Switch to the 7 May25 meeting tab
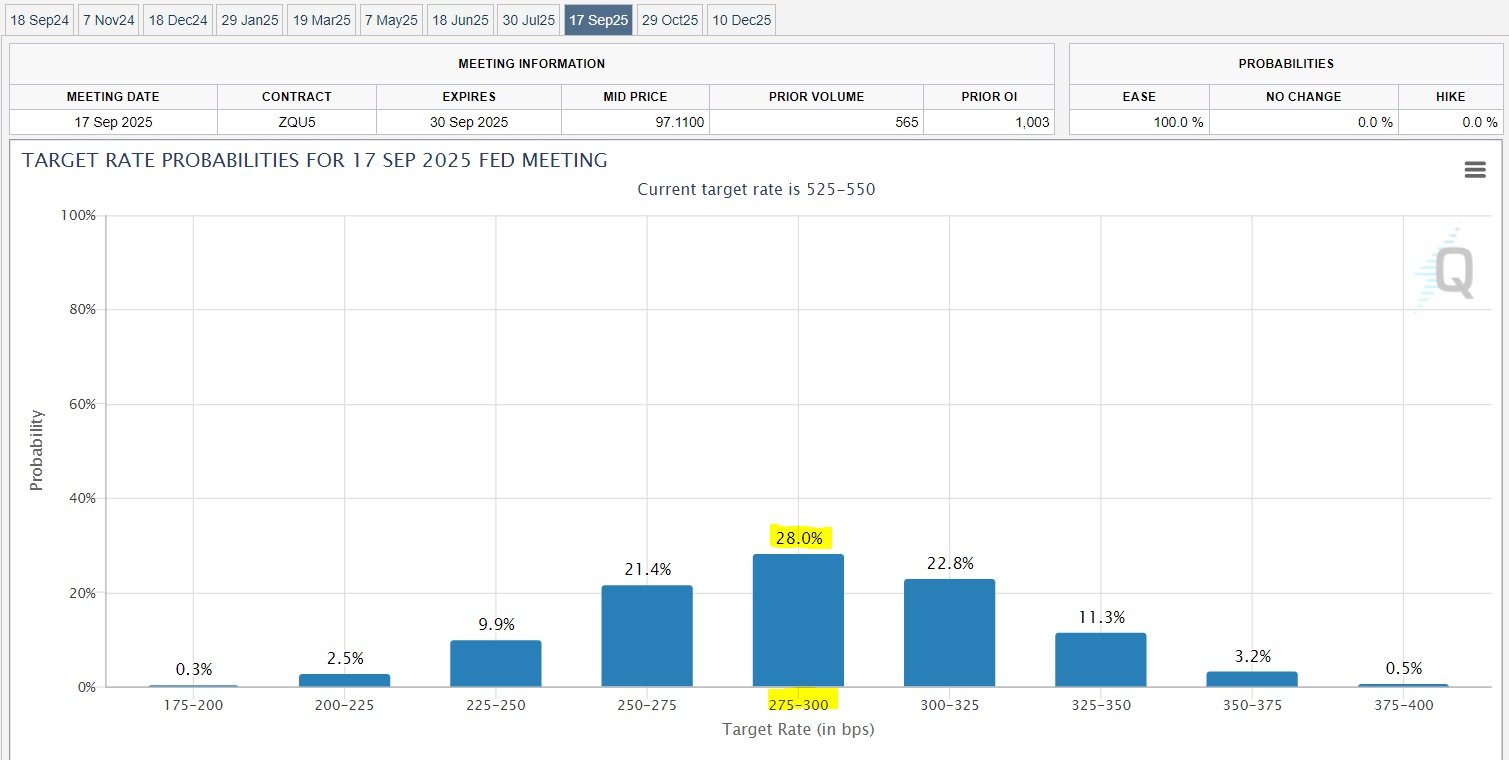This screenshot has width=1509, height=760. [x=391, y=20]
